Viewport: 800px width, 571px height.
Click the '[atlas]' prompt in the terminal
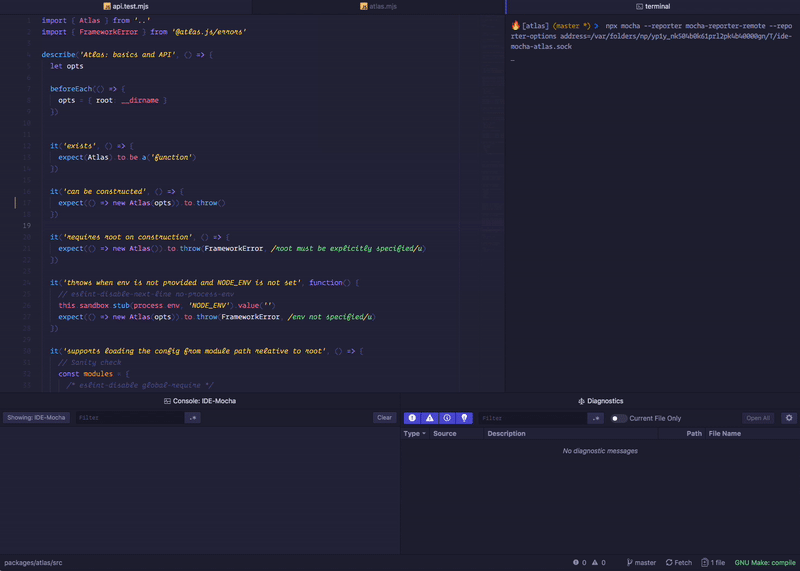[x=536, y=26]
